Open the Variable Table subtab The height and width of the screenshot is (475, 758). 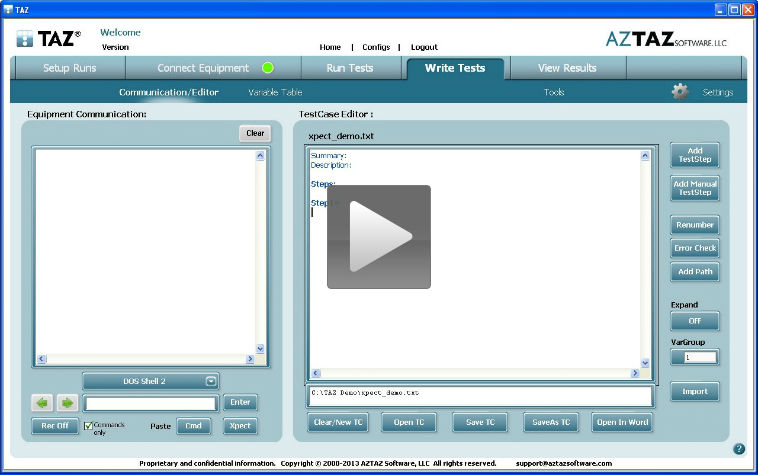(x=275, y=92)
